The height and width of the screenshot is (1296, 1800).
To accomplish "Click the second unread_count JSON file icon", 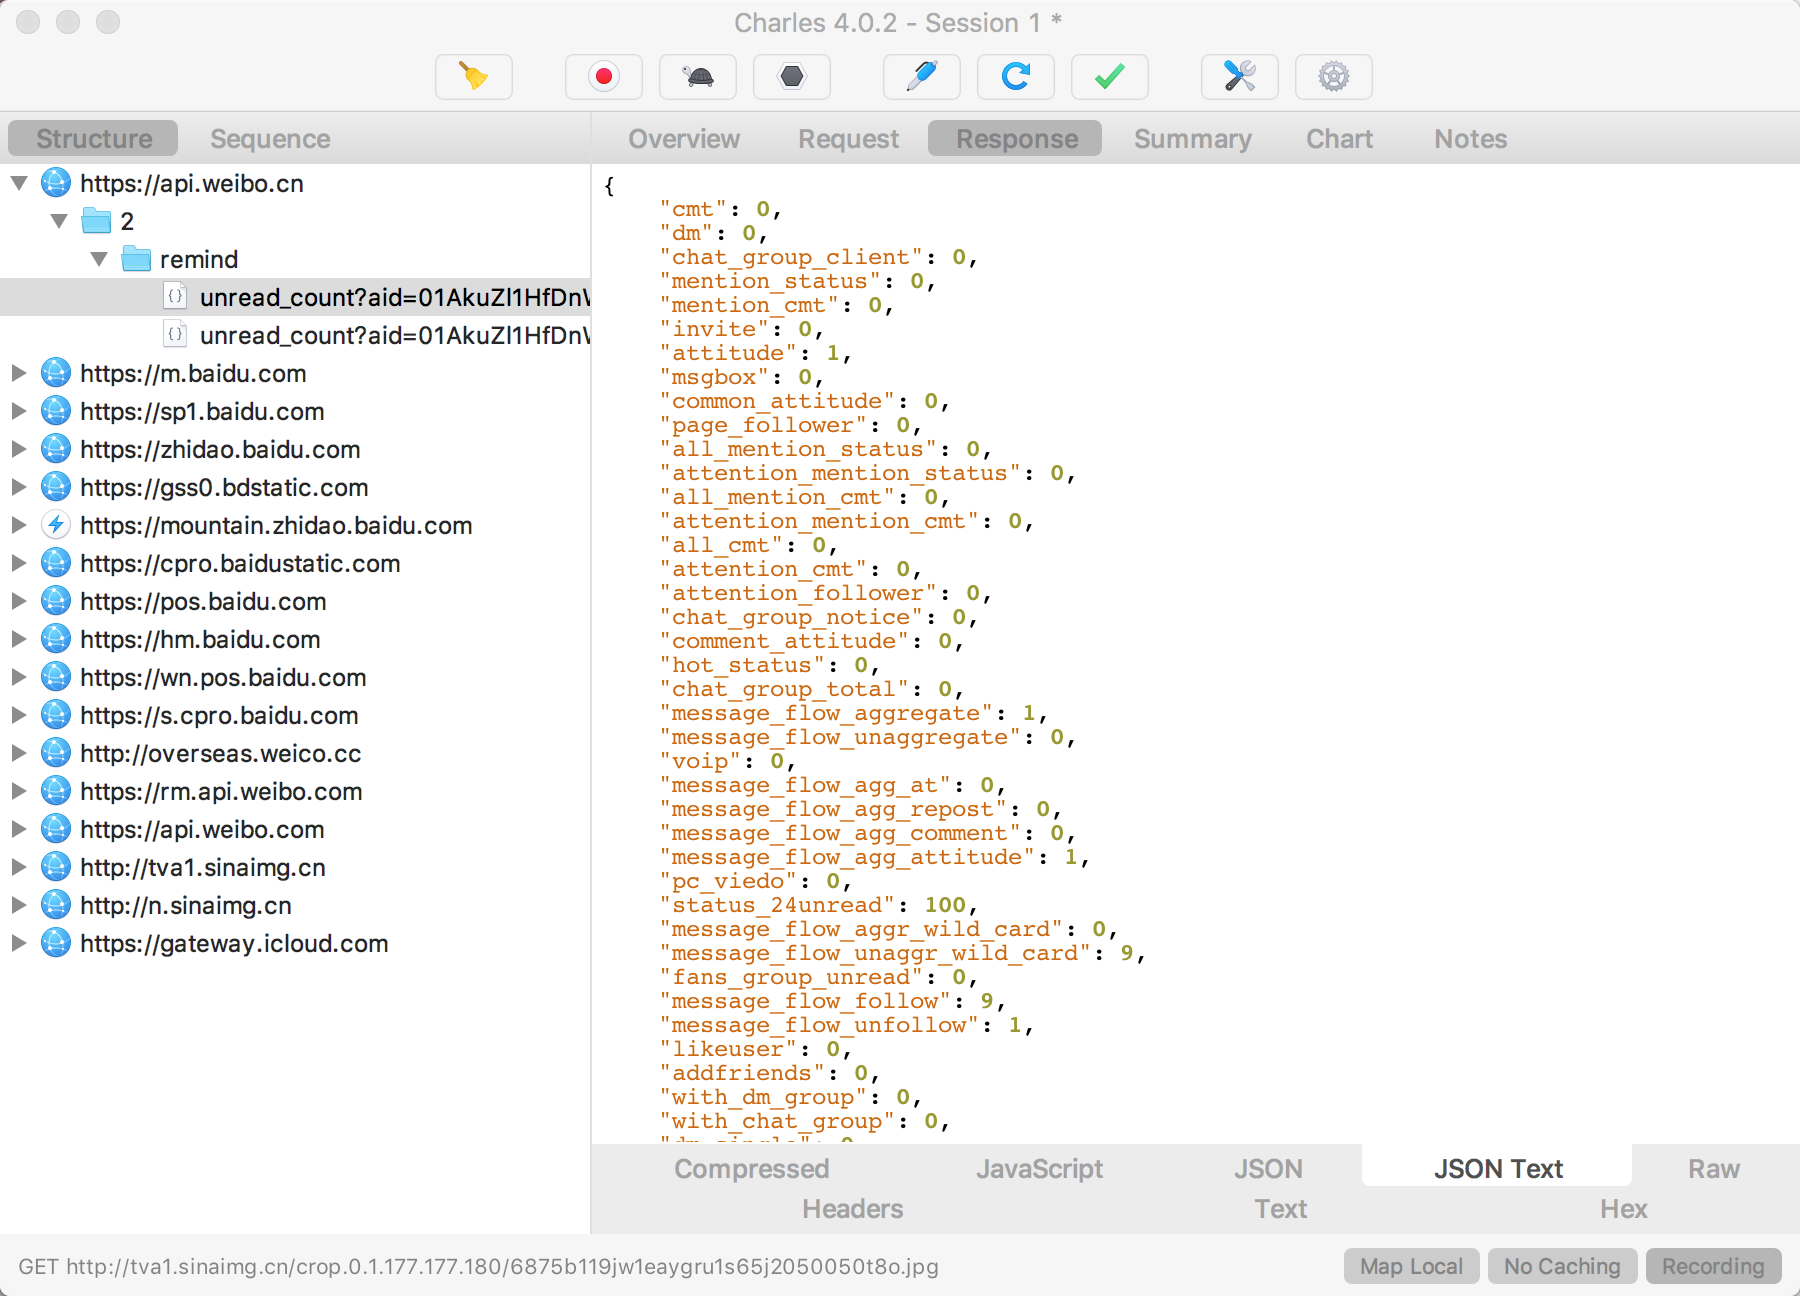I will 175,335.
